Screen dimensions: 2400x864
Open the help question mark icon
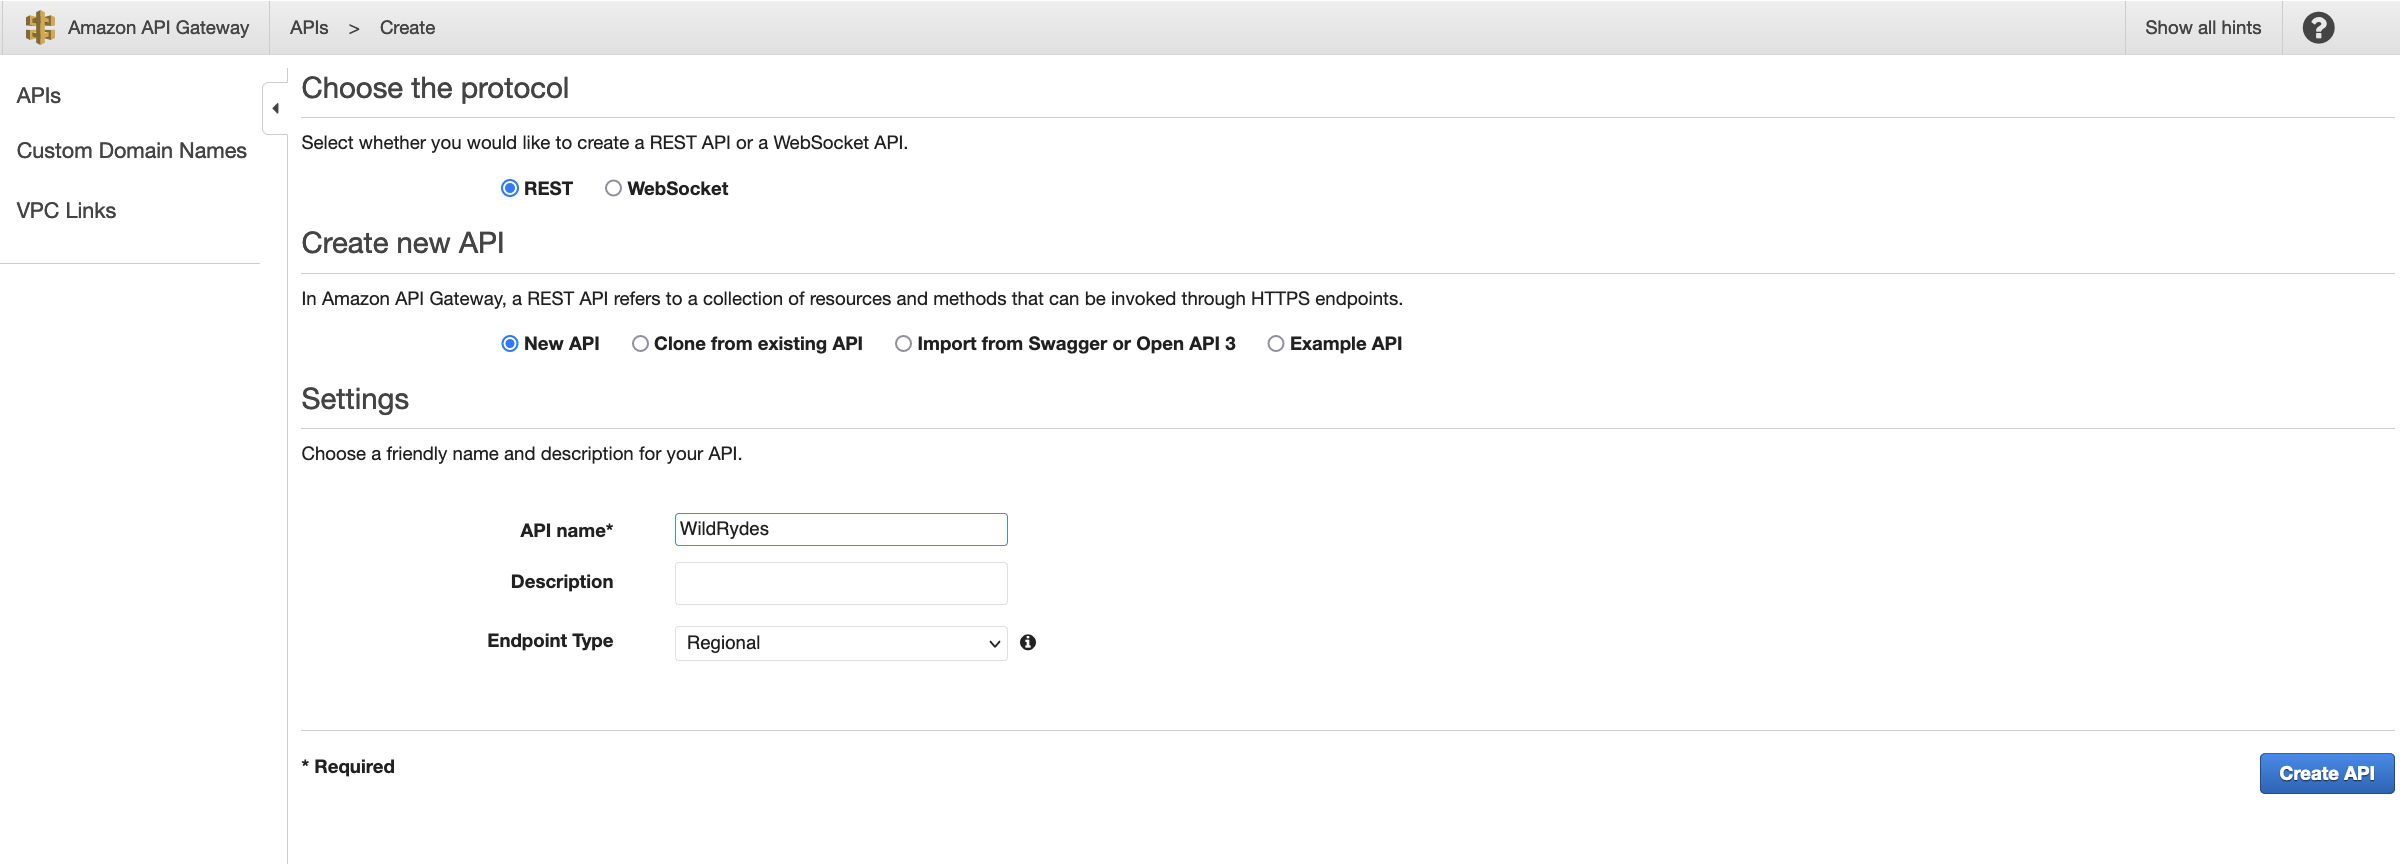(2318, 27)
